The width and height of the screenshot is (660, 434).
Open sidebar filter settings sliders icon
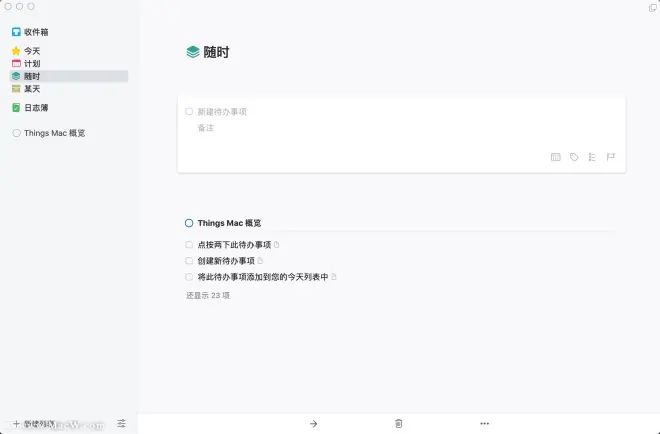(x=121, y=423)
